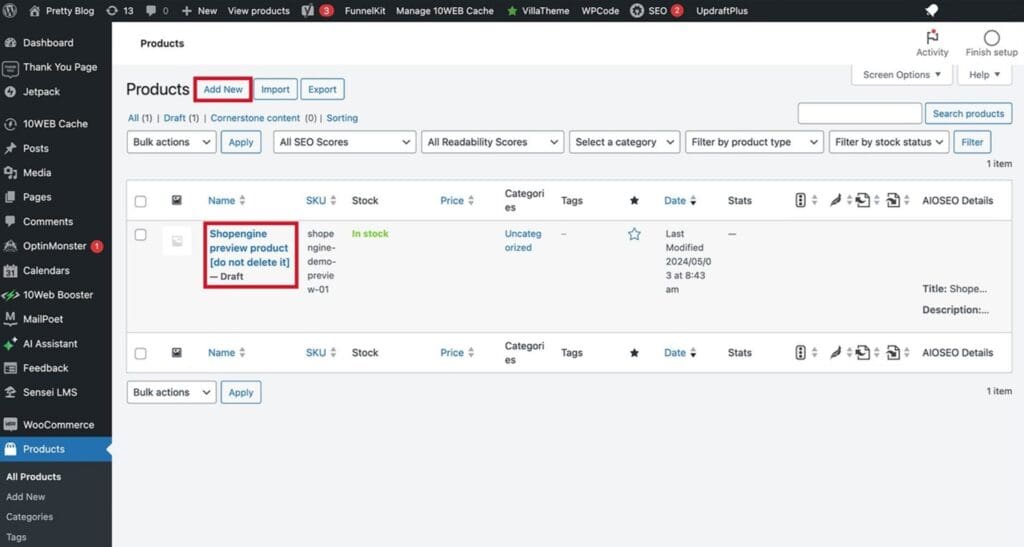Image resolution: width=1024 pixels, height=547 pixels.
Task: Click the rocket icon in the admin bar
Action: [x=932, y=10]
